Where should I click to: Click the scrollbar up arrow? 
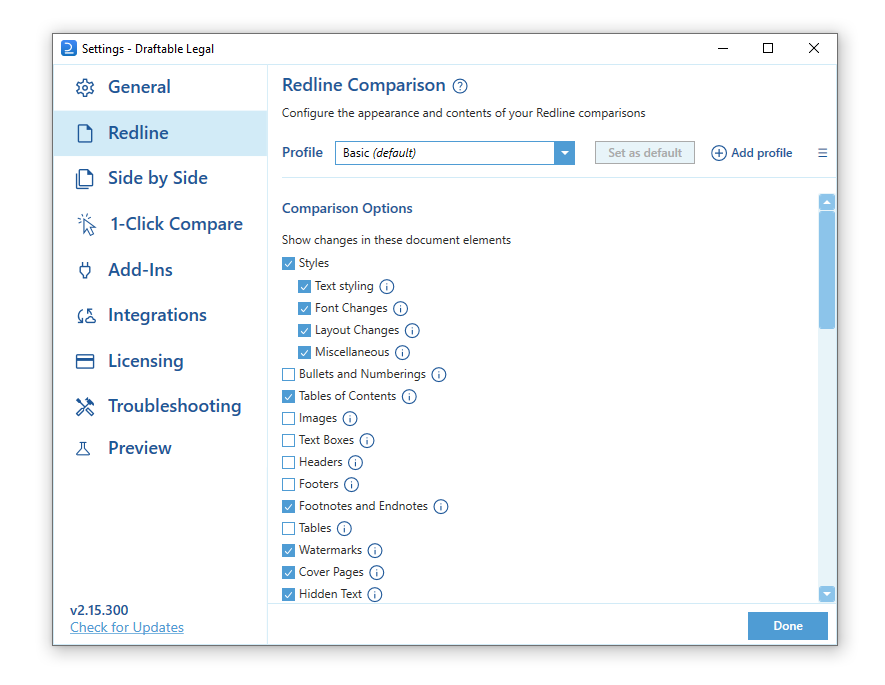pyautogui.click(x=827, y=202)
